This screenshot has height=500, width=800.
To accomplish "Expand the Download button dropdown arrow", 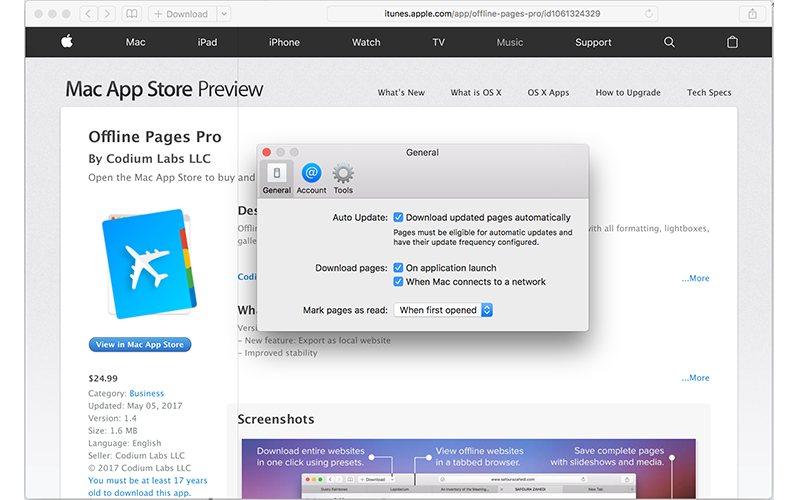I will point(224,14).
